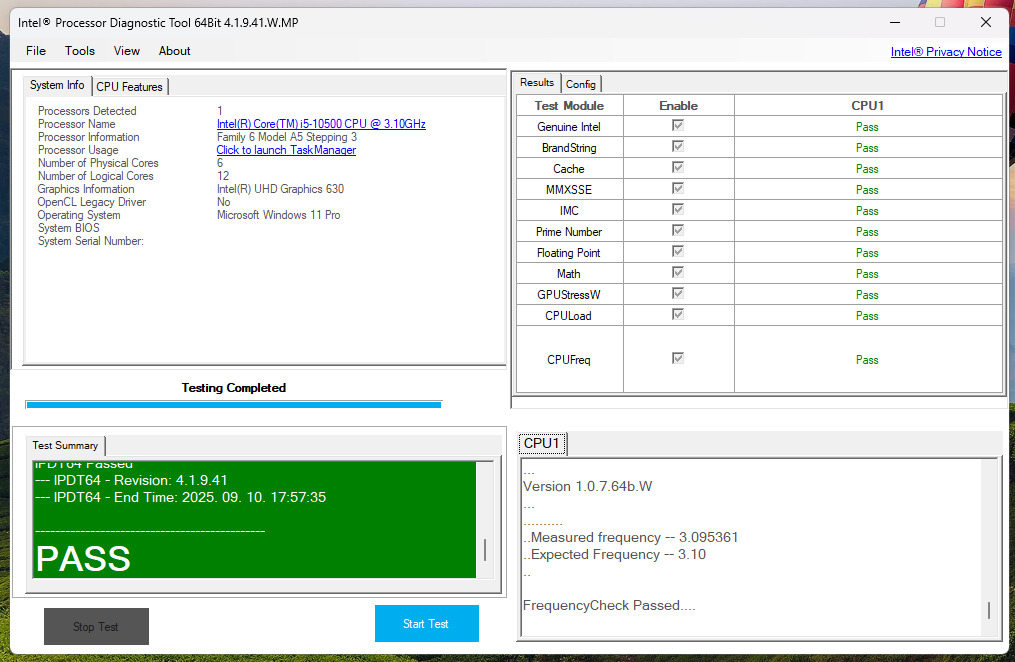Image resolution: width=1015 pixels, height=662 pixels.
Task: Open the File menu
Action: pyautogui.click(x=36, y=51)
